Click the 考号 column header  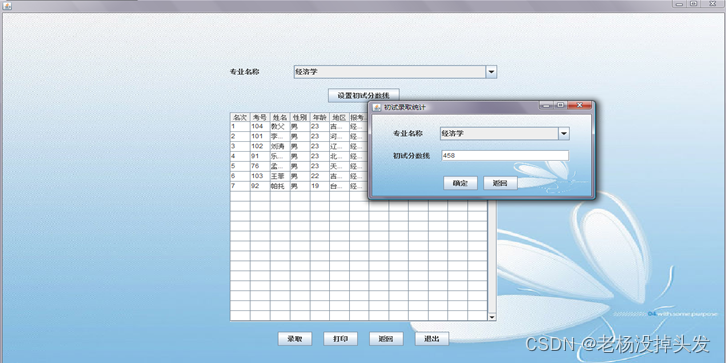[x=260, y=117]
